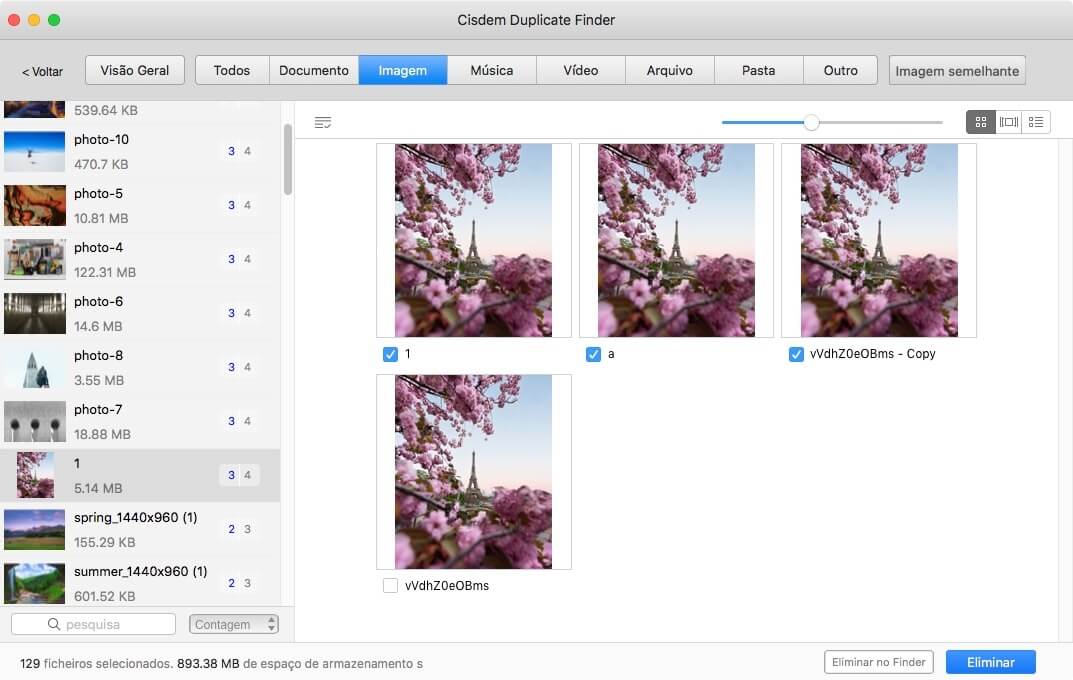
Task: Adjust the thumbnail size slider
Action: (811, 122)
